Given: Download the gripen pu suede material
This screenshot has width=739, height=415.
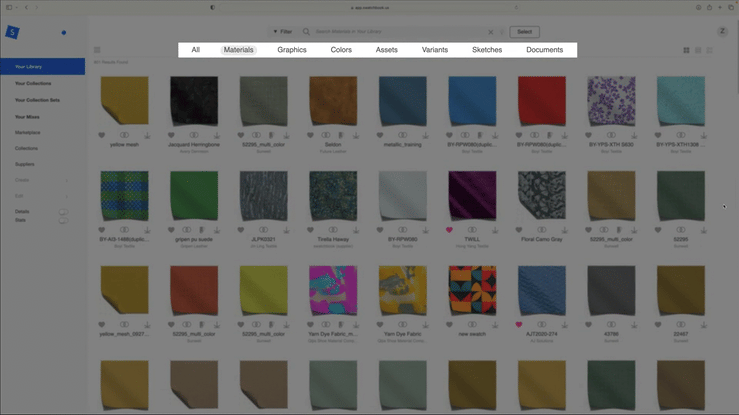Looking at the screenshot, I should click(x=217, y=230).
